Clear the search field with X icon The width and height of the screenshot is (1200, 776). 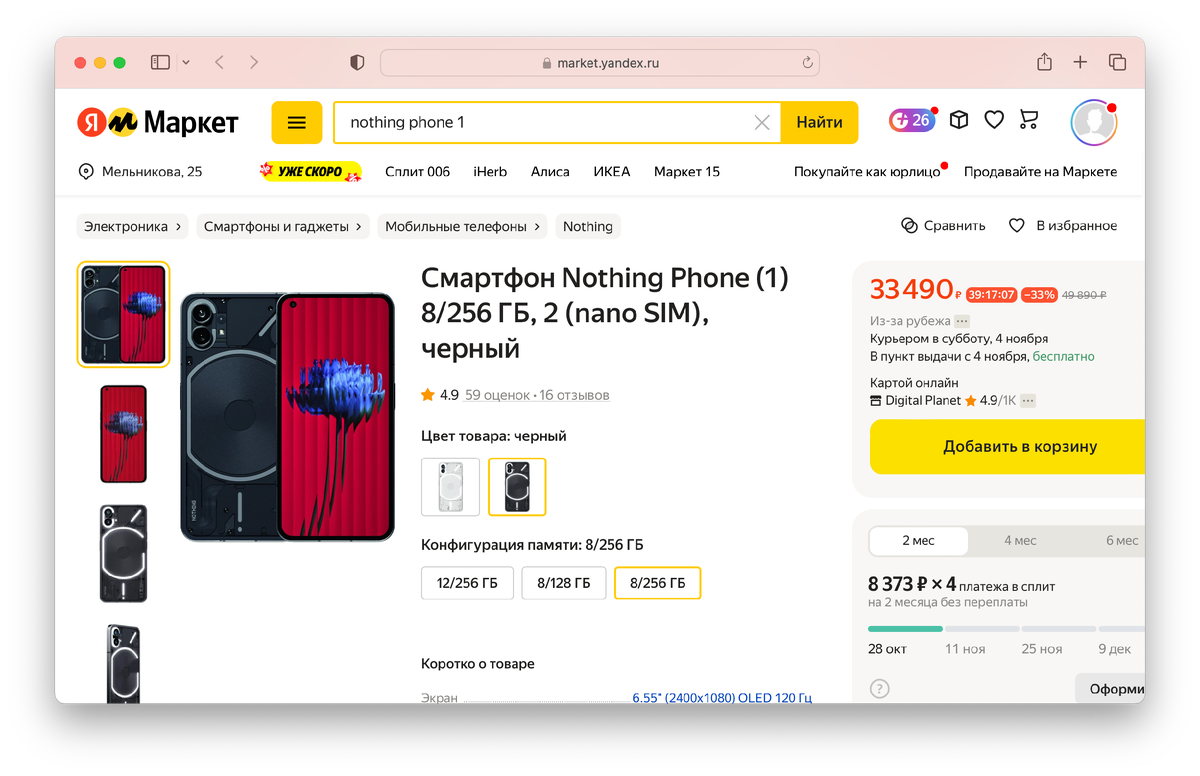point(762,122)
